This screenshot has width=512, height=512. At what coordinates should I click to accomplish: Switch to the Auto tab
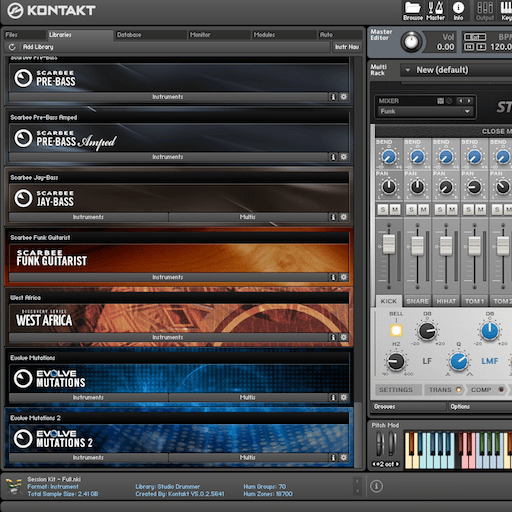tap(340, 35)
